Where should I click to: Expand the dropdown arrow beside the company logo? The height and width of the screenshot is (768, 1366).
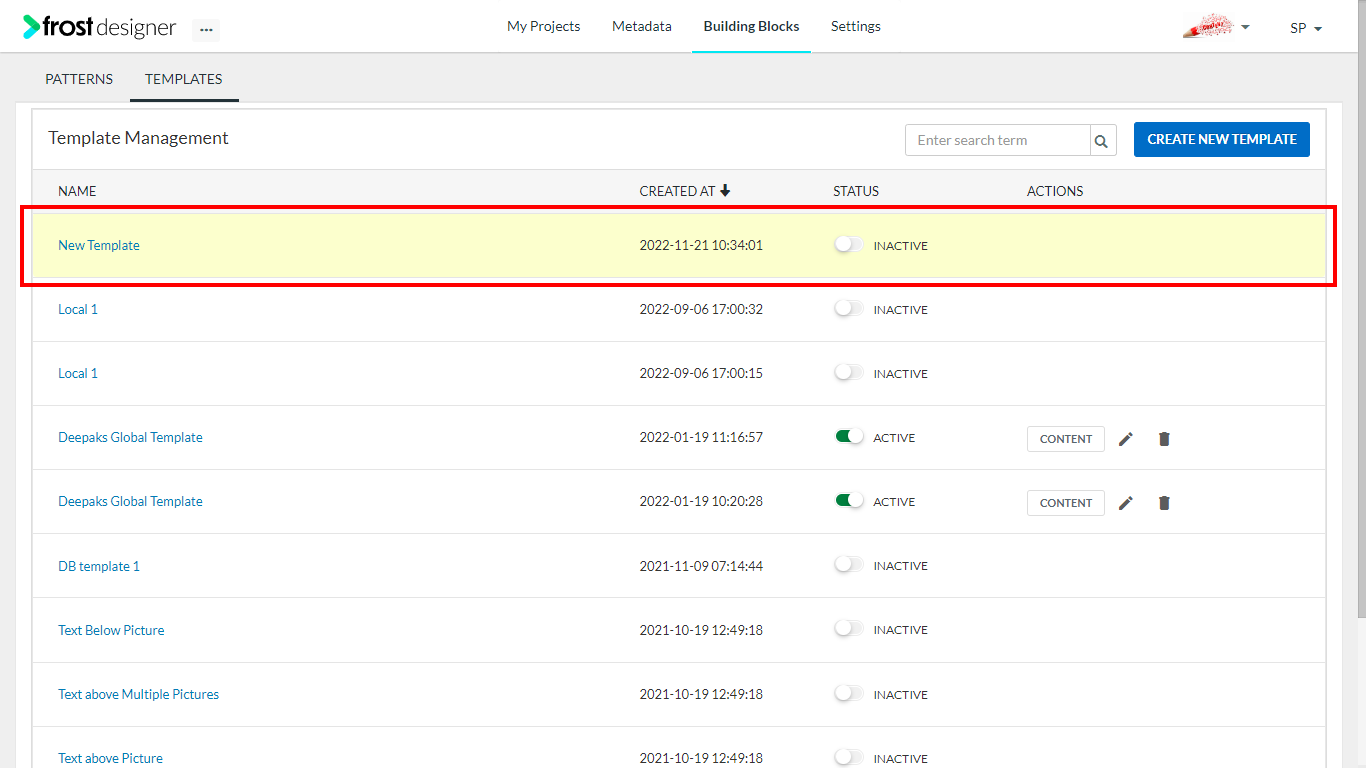(1245, 27)
